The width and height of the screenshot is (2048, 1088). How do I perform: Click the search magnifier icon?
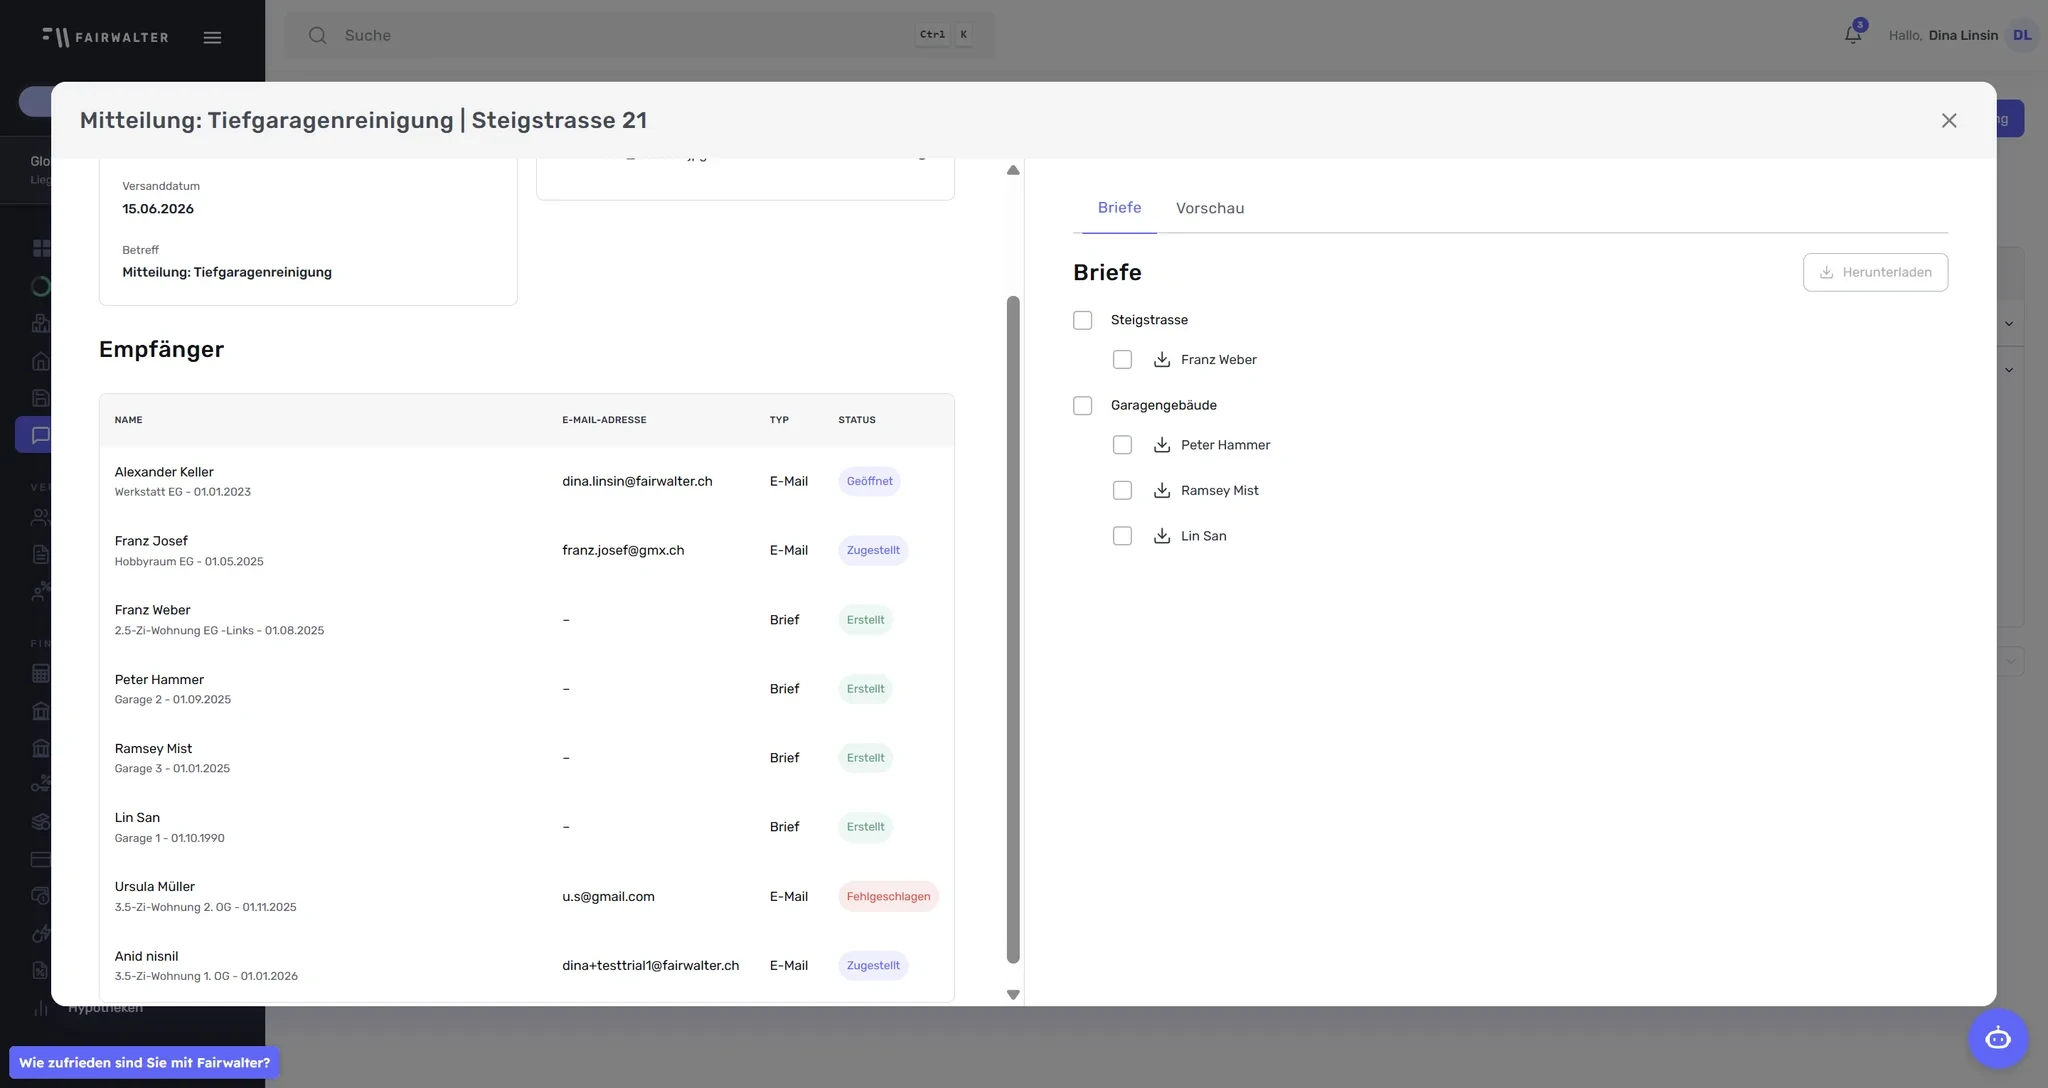[x=318, y=35]
